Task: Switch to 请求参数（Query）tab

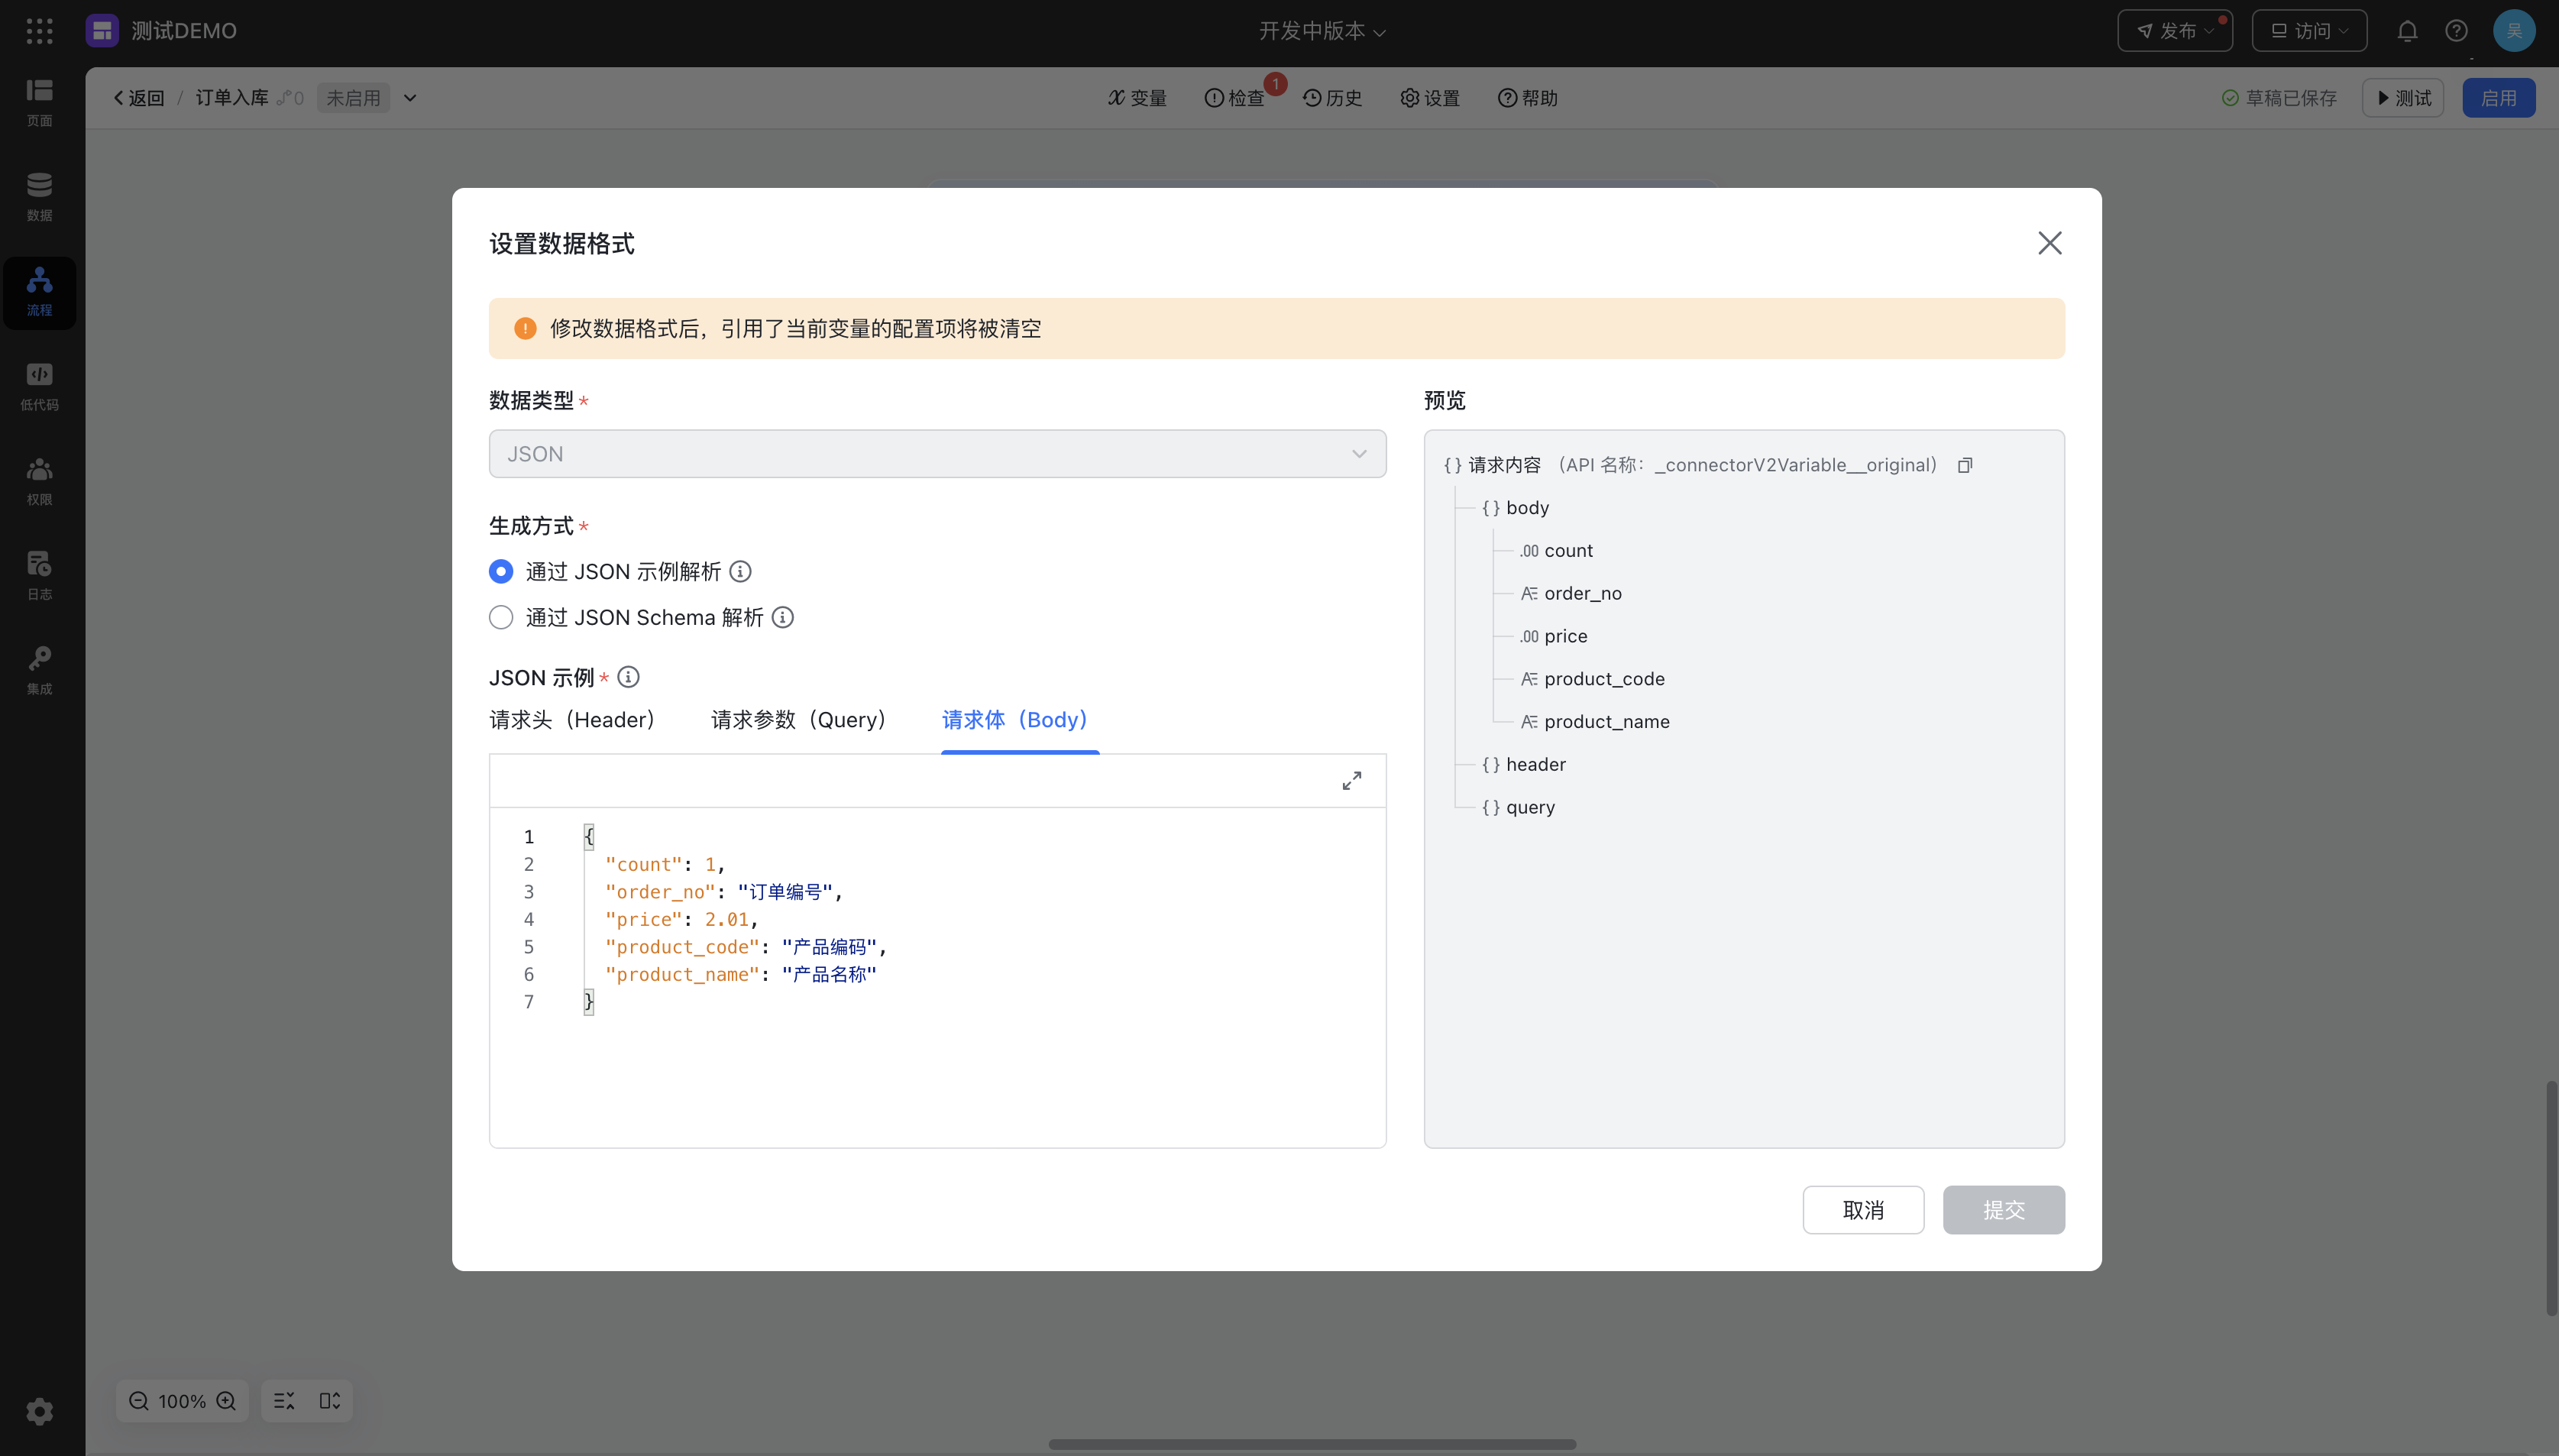Action: pos(798,720)
